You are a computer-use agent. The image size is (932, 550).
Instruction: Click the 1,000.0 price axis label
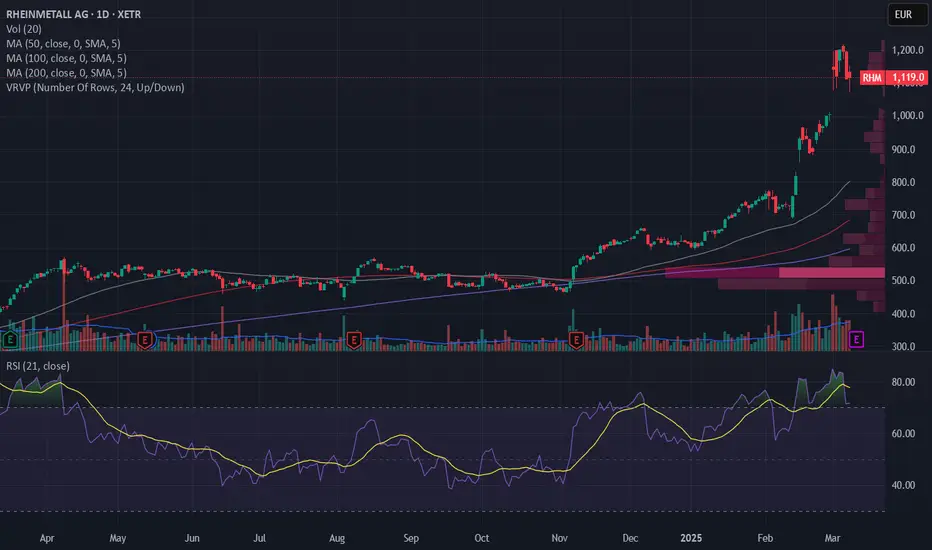click(x=907, y=115)
